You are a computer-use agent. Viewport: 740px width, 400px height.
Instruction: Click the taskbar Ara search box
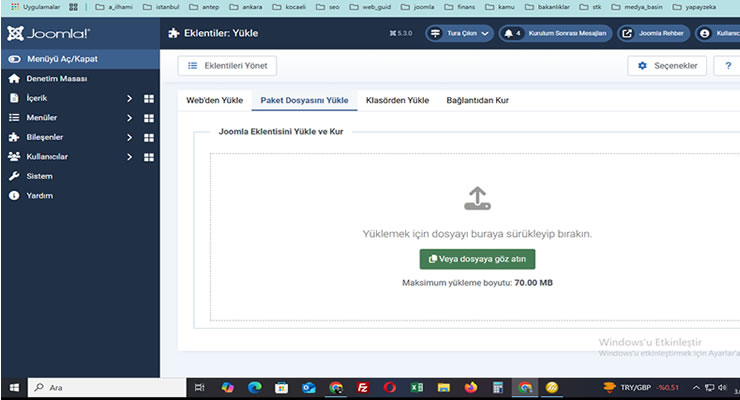pyautogui.click(x=107, y=388)
